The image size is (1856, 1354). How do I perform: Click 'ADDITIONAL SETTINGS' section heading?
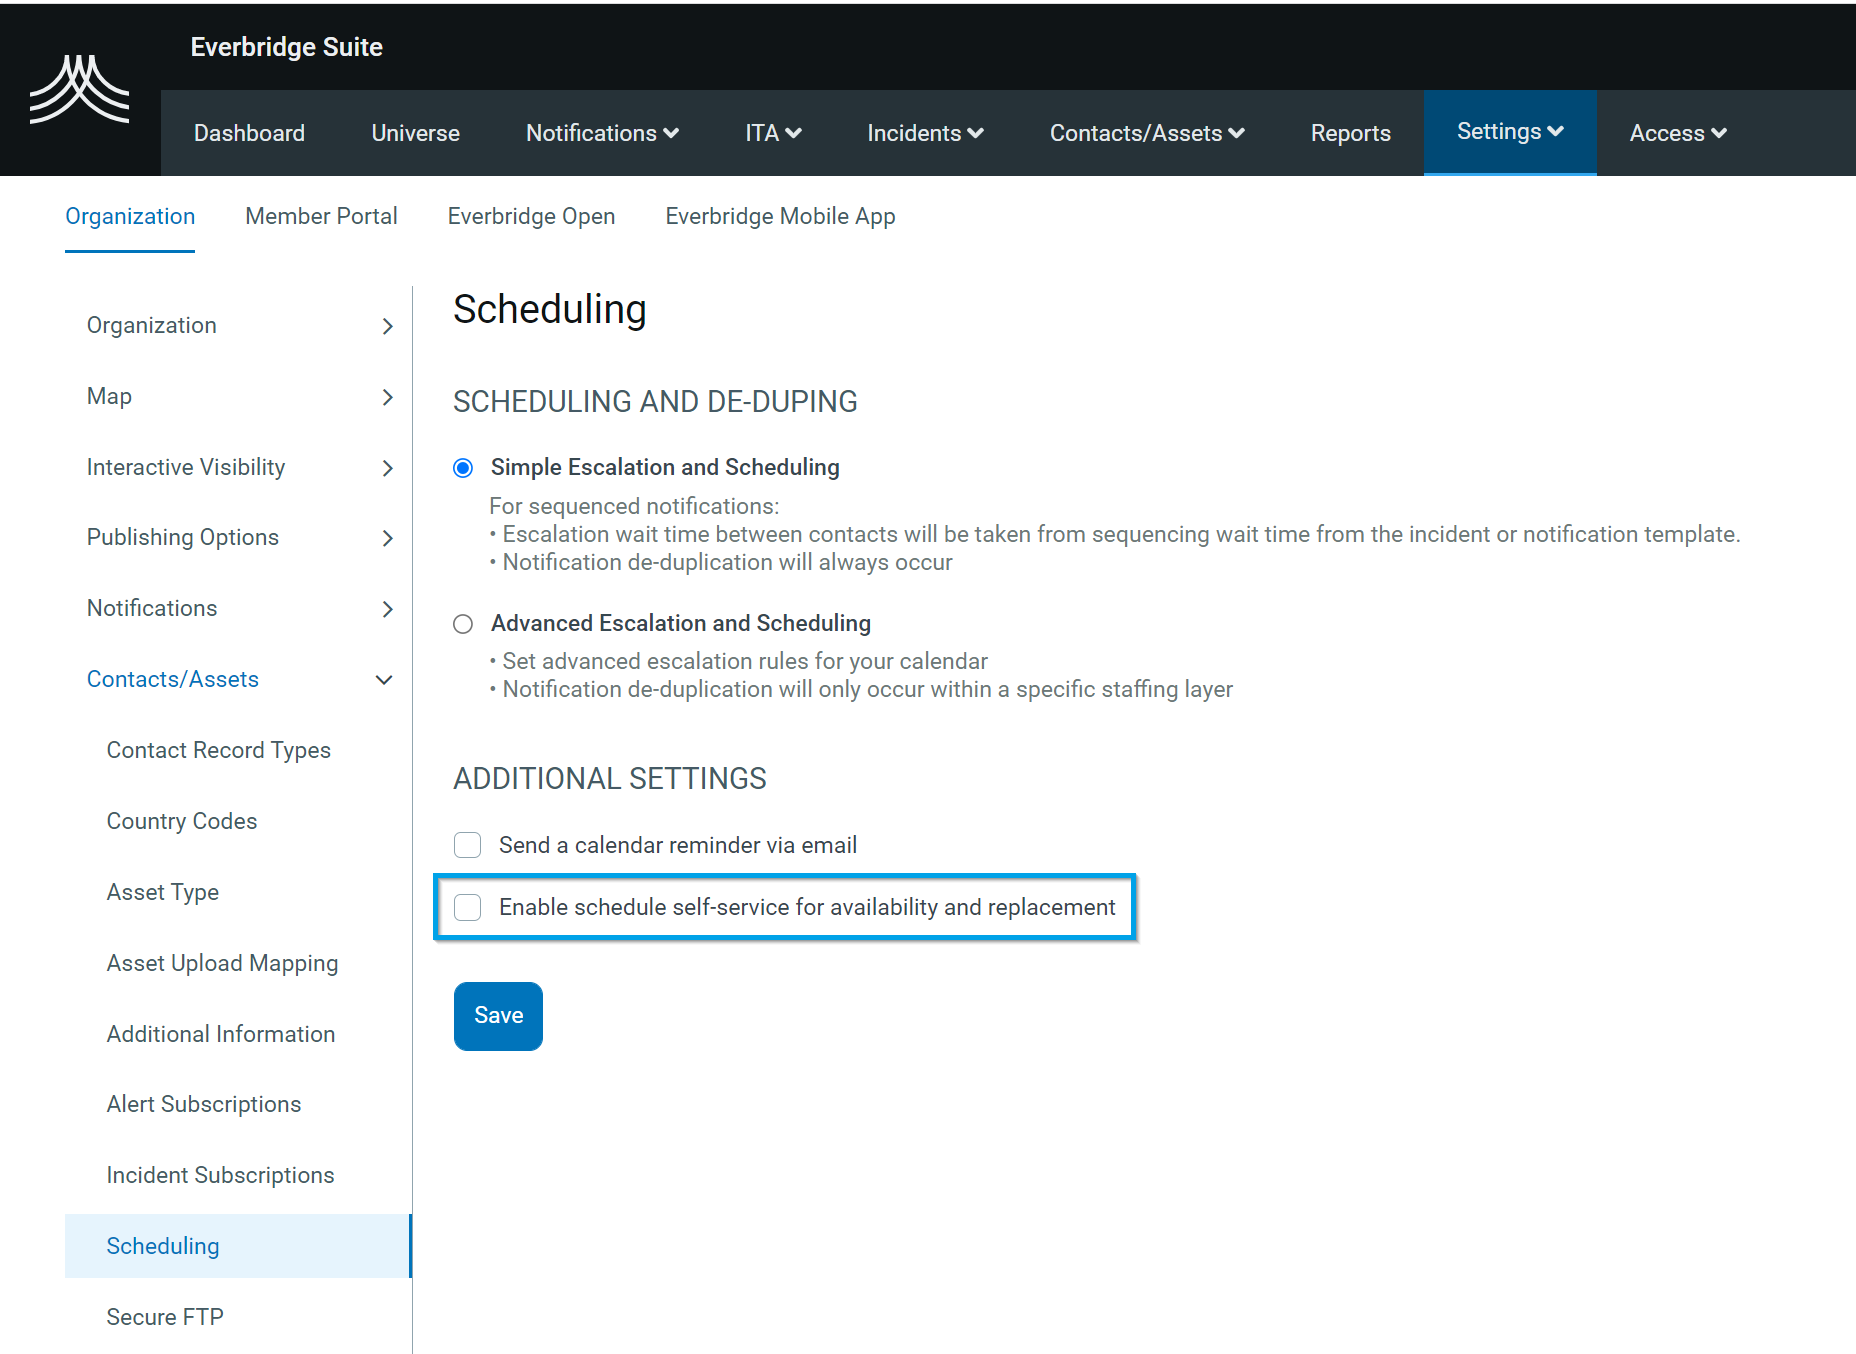[610, 778]
